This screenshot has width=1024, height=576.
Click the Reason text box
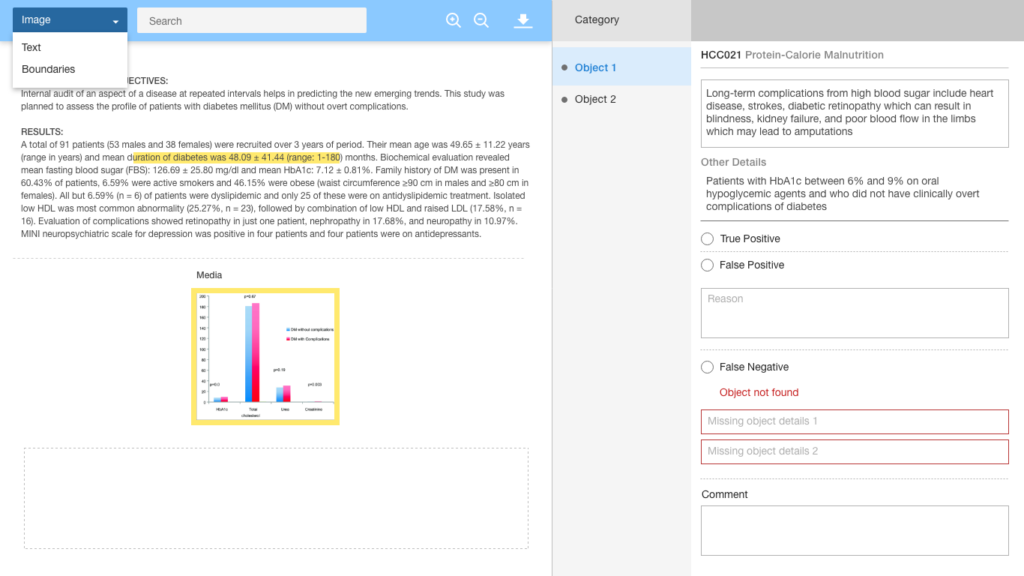pyautogui.click(x=854, y=313)
